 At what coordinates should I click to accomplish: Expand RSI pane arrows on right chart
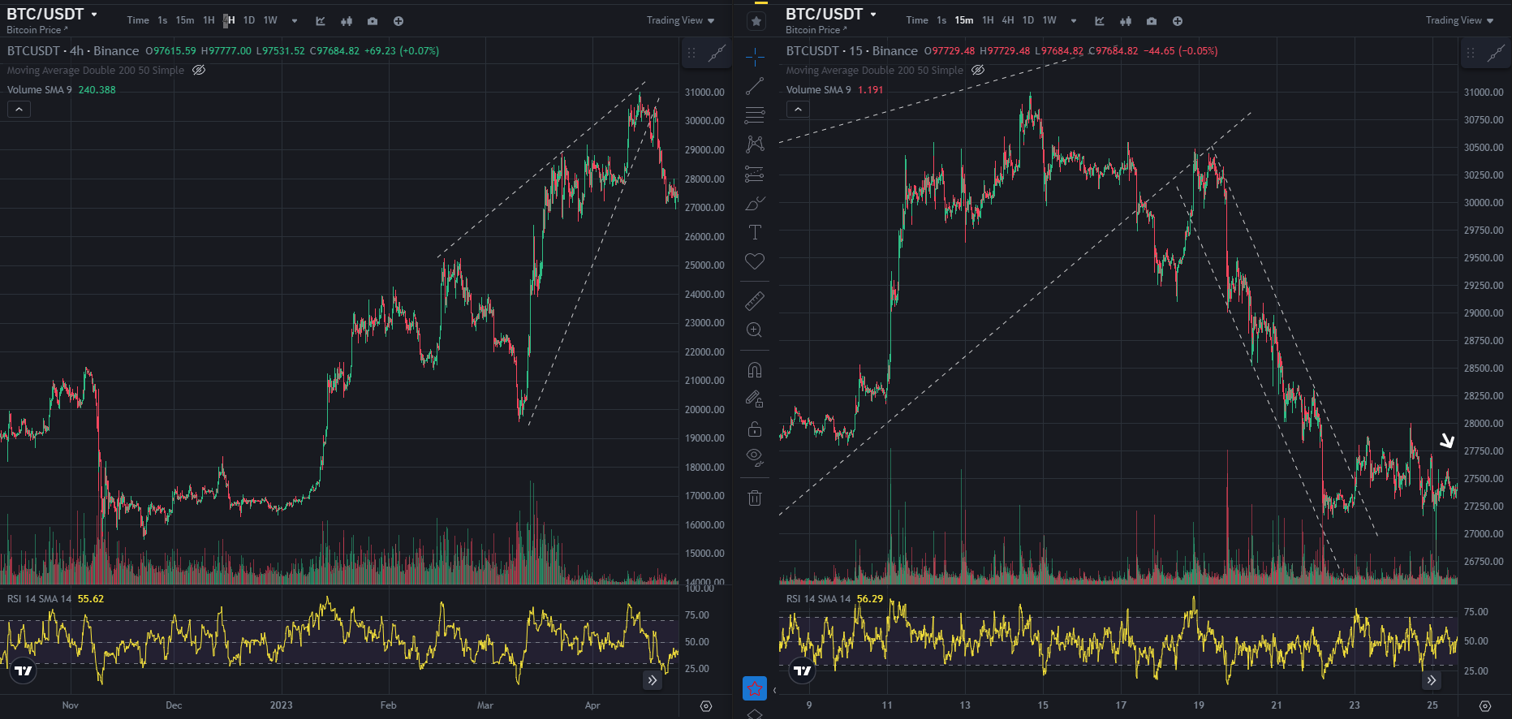(x=1431, y=680)
